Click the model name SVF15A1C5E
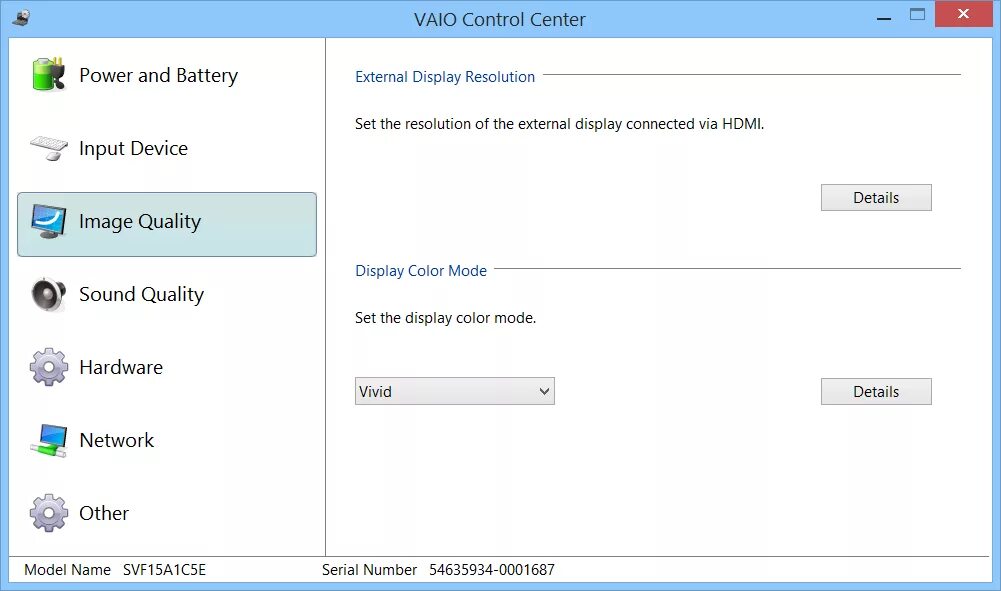 coord(165,569)
